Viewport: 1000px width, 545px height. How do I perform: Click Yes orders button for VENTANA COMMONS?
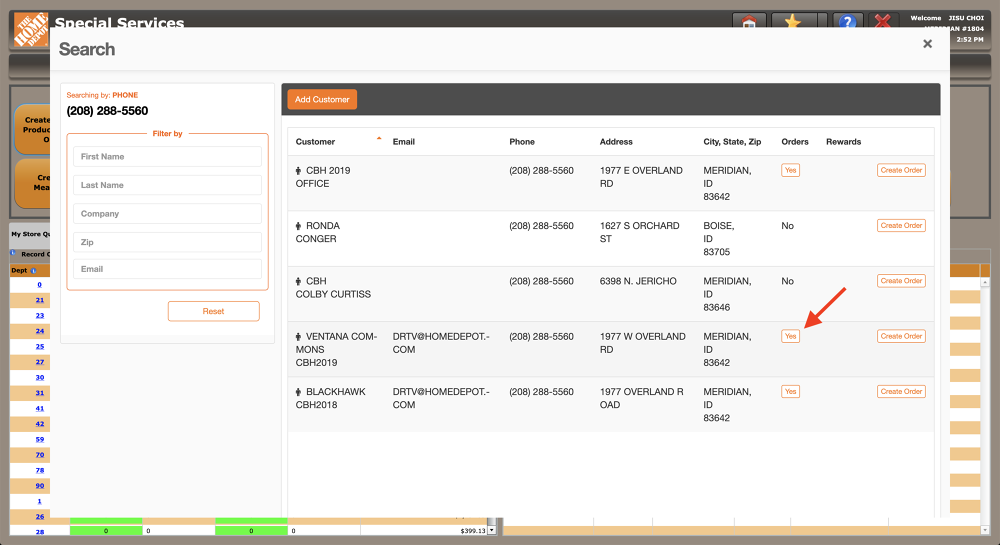(x=790, y=336)
